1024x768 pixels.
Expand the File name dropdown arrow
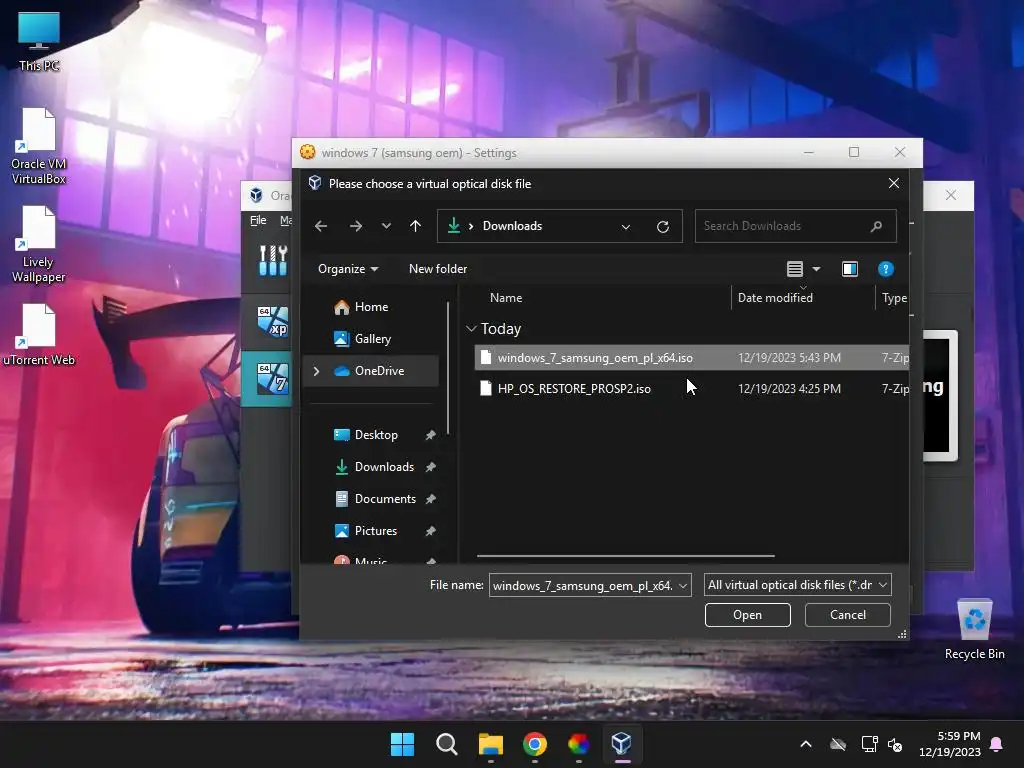coord(683,585)
